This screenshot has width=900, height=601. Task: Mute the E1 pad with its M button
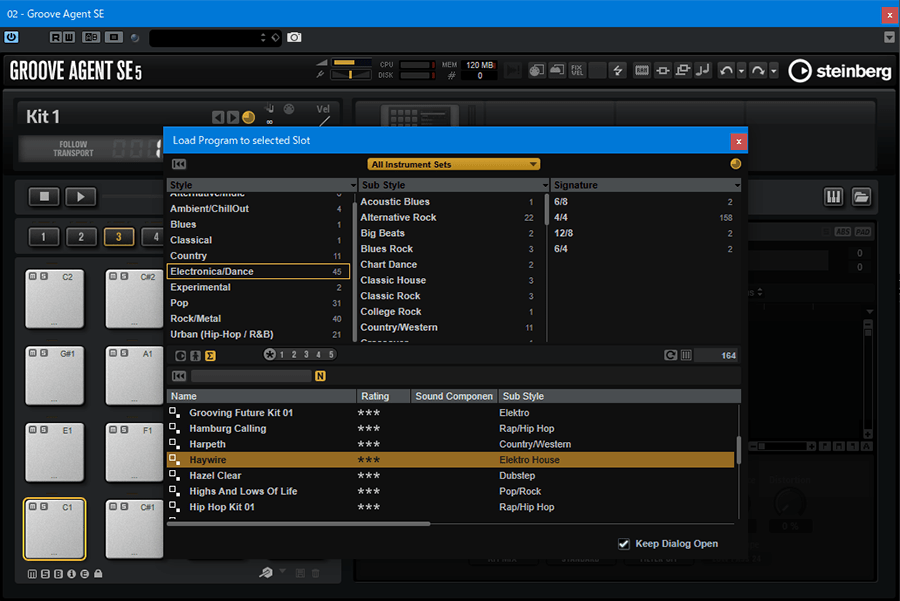33,430
